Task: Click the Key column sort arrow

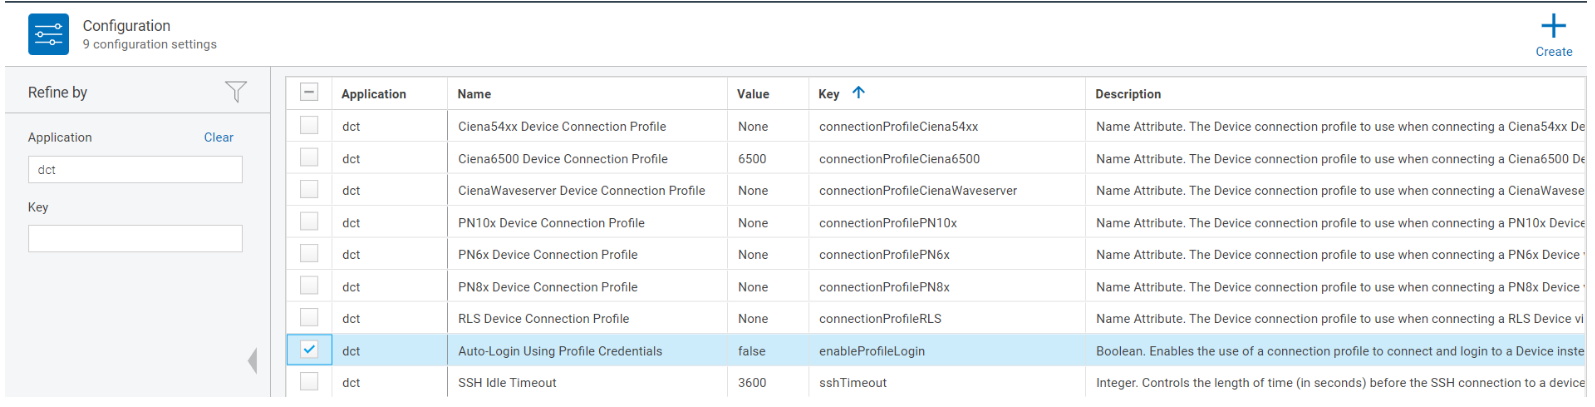Action: [x=858, y=93]
